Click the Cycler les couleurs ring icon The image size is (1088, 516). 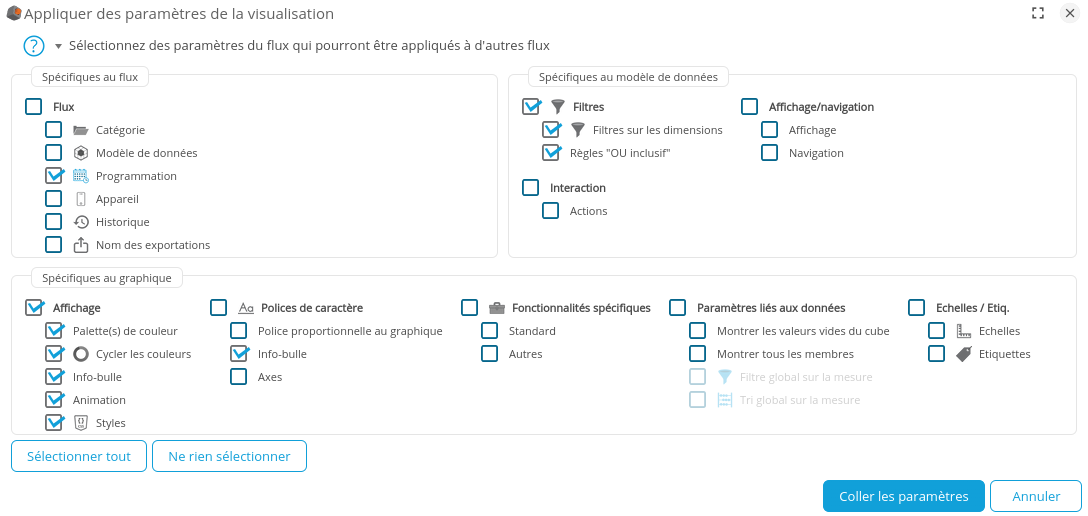coord(81,354)
